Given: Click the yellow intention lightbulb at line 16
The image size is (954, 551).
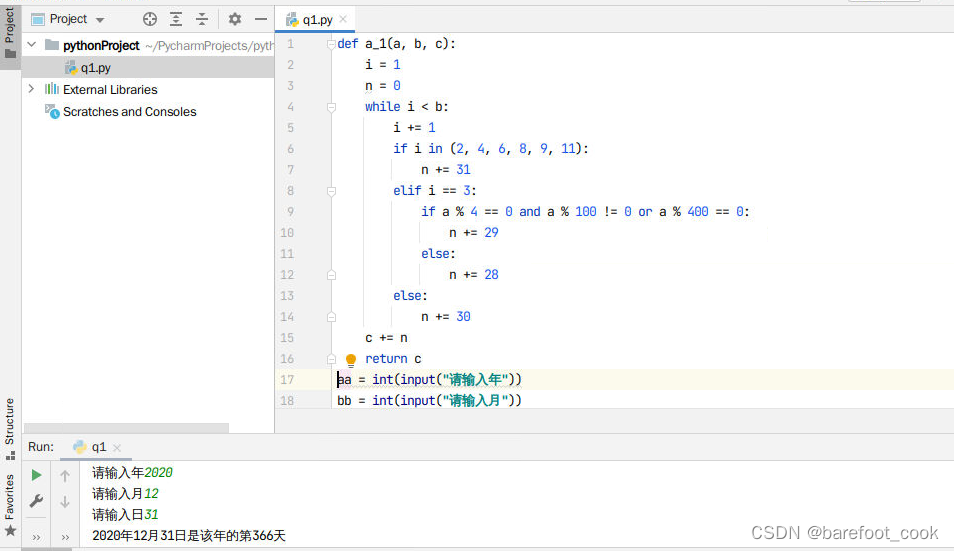Looking at the screenshot, I should tap(350, 359).
